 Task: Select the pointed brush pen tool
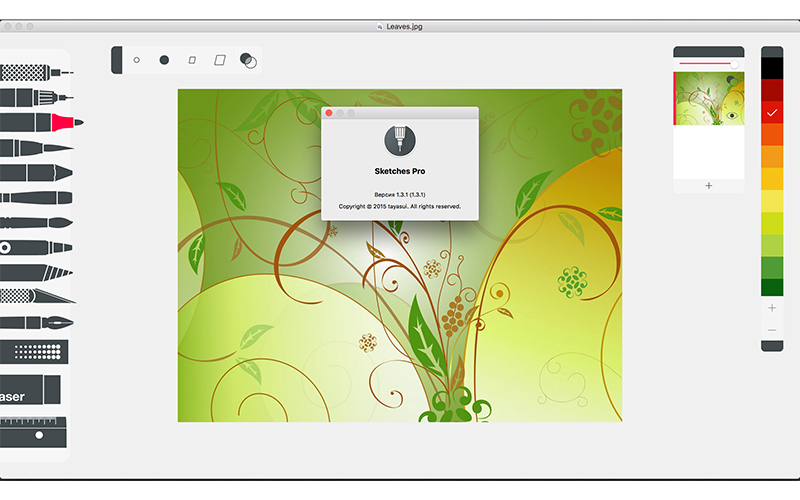pos(36,148)
